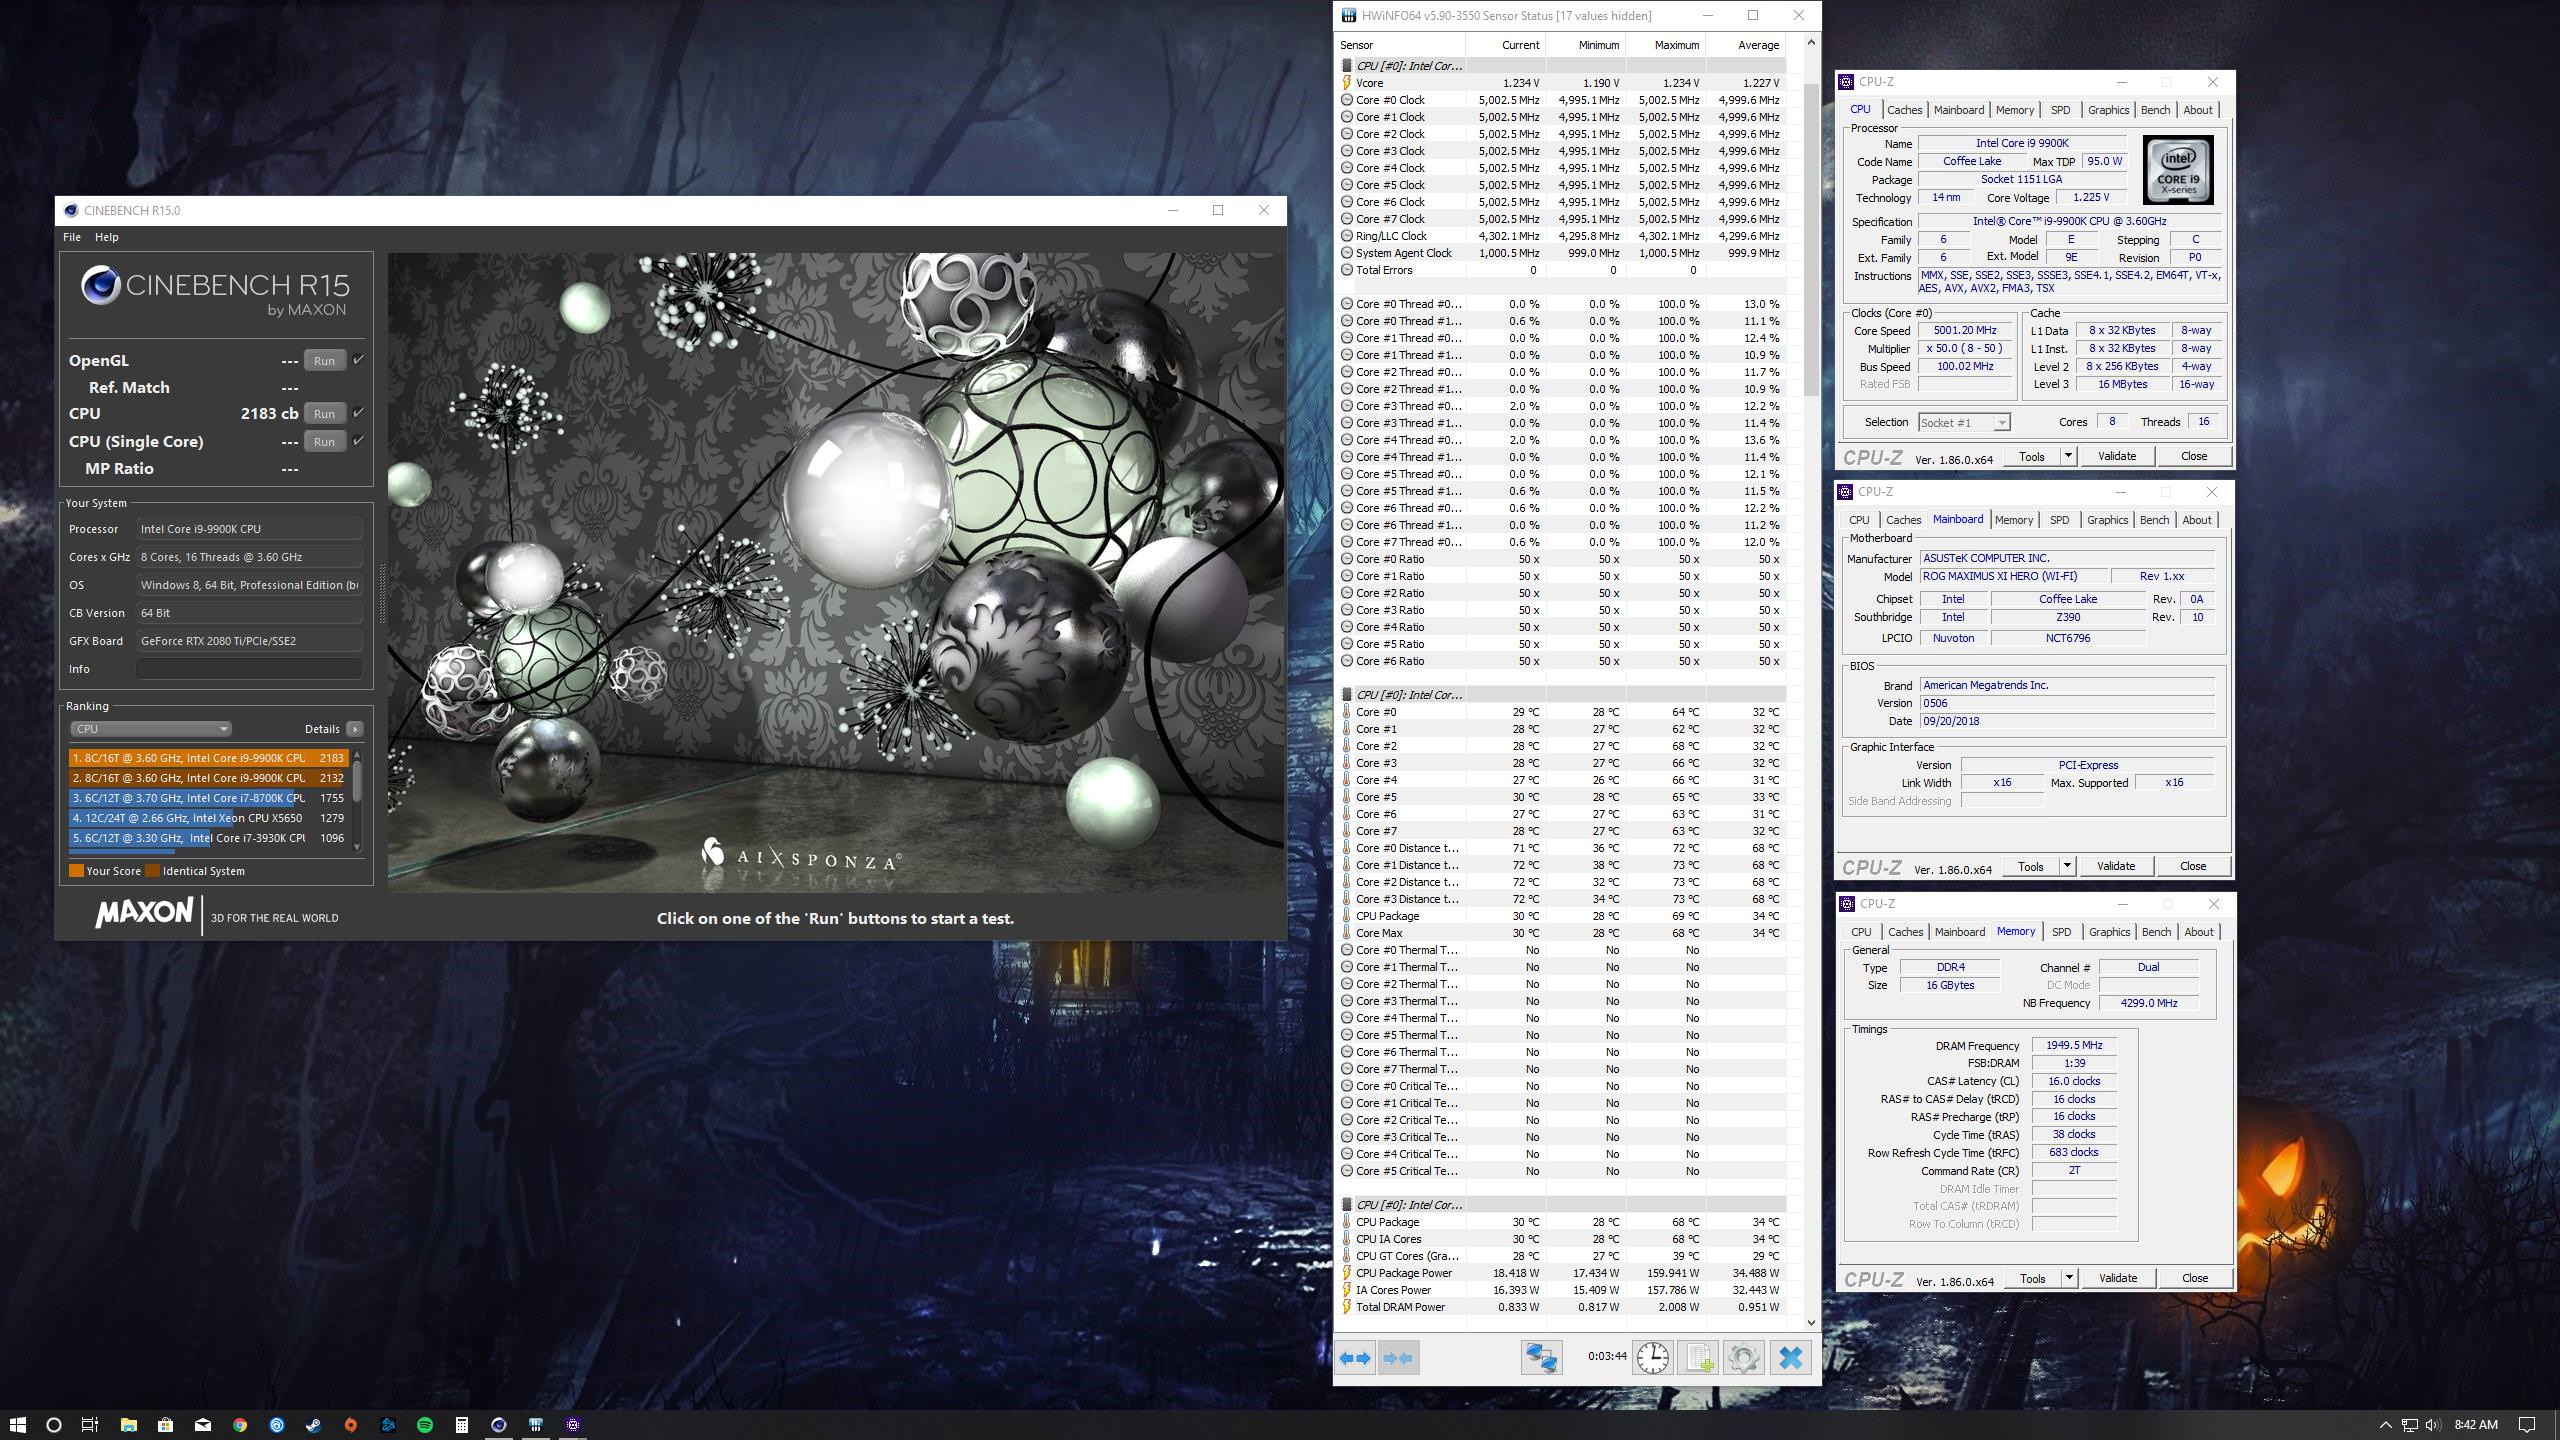Open Graphics tab in CPU-Z Memory window
2560x1440 pixels.
click(2109, 932)
